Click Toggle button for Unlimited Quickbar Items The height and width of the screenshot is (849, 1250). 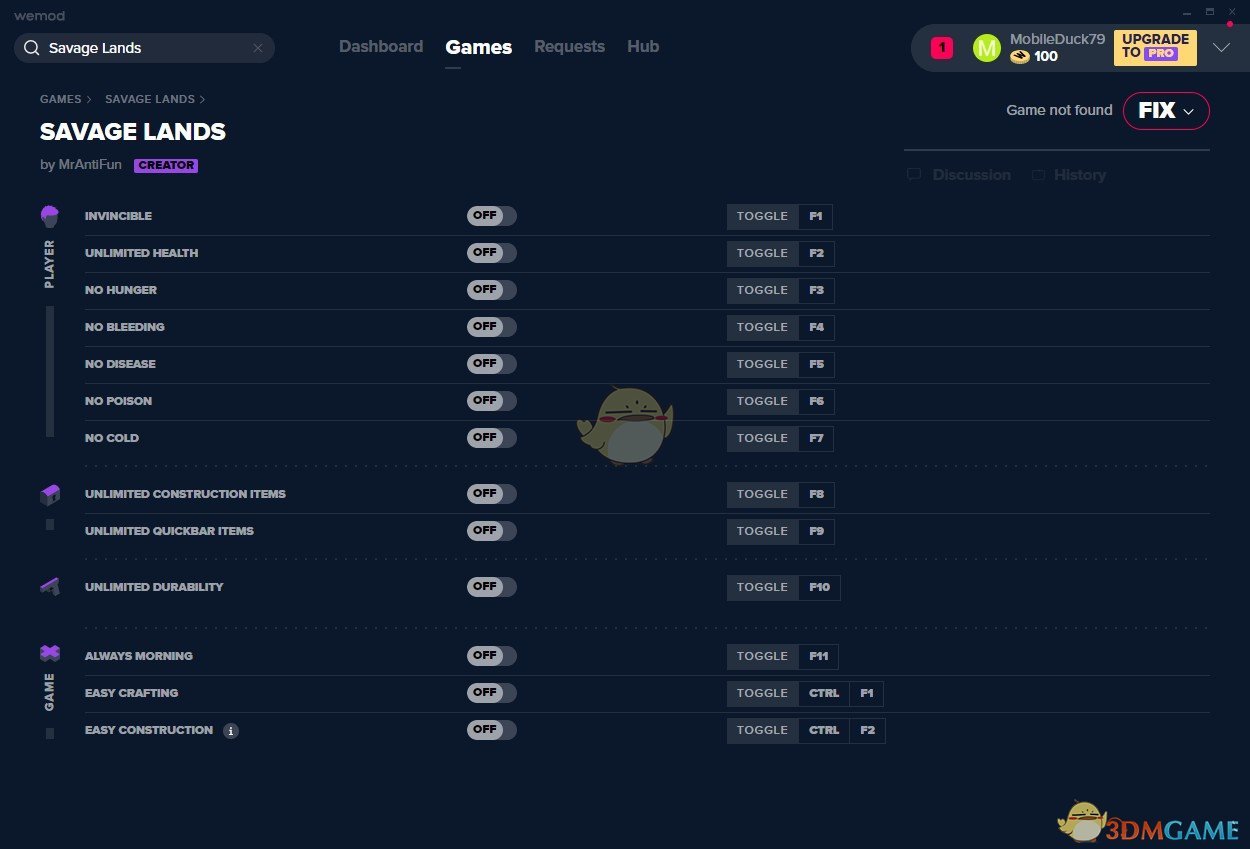point(763,531)
